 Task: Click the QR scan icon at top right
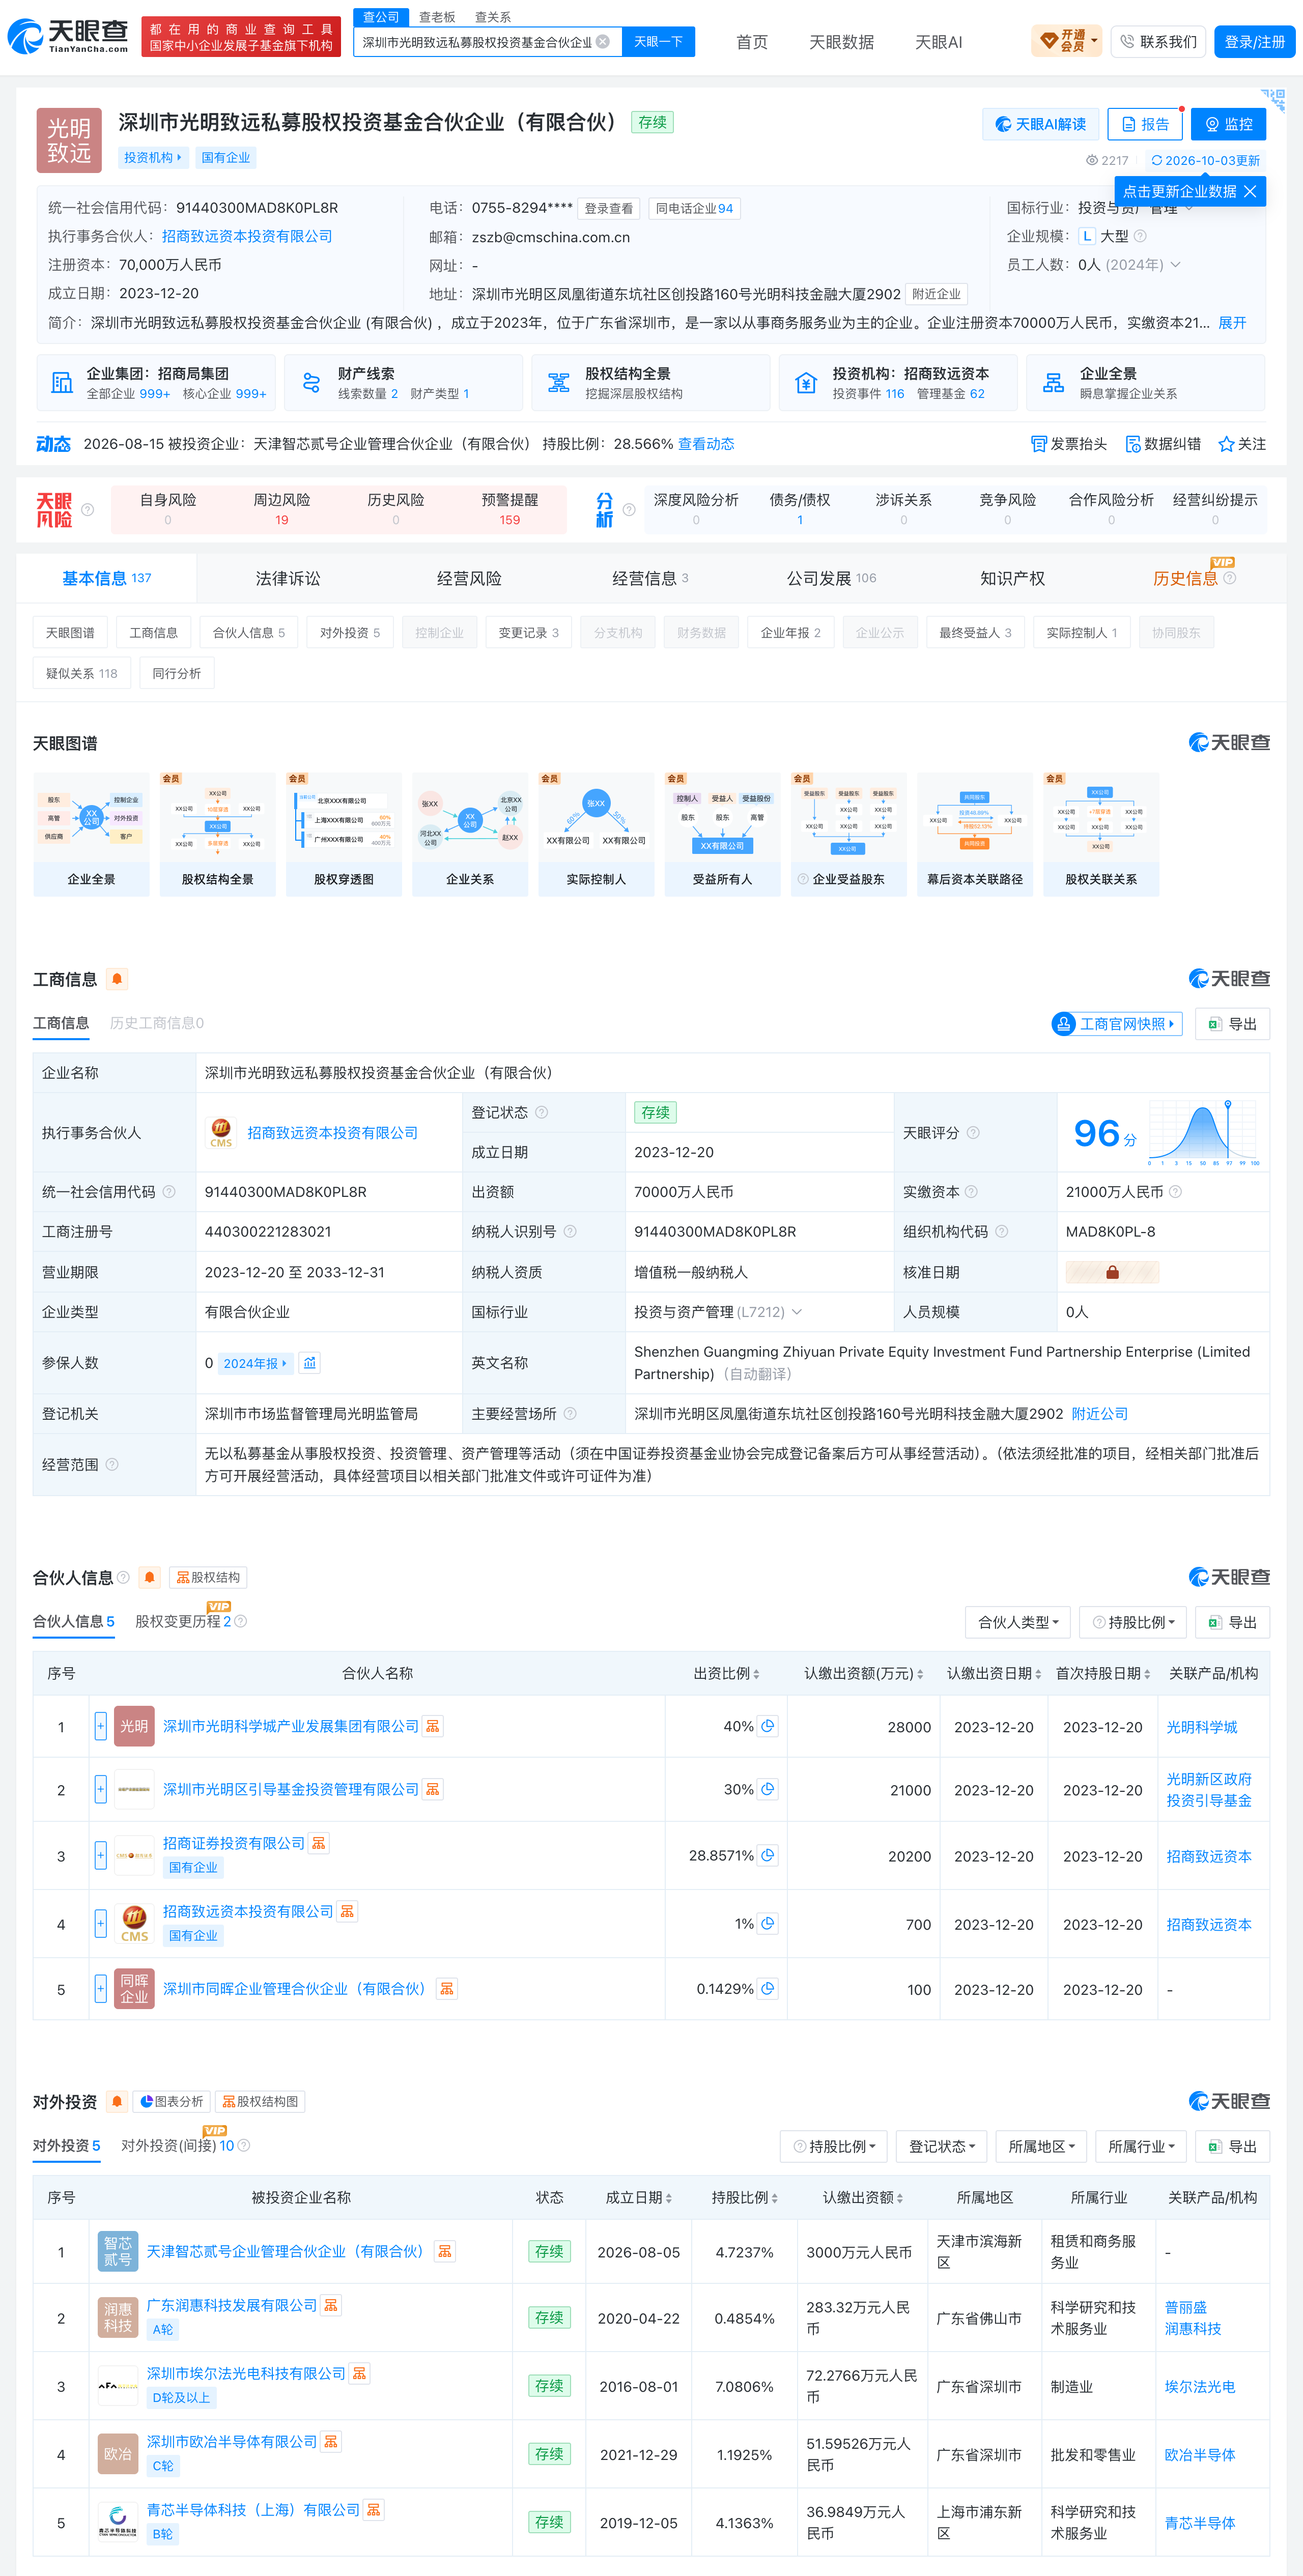(x=1273, y=99)
